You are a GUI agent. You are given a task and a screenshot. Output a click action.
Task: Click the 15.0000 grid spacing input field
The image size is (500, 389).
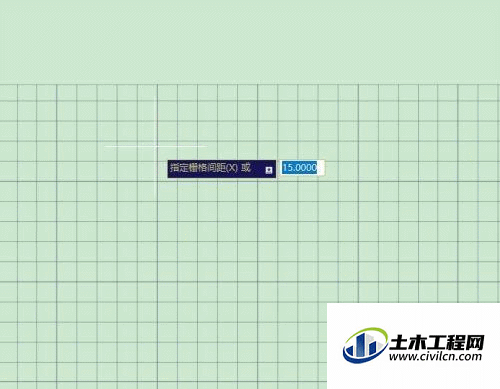pyautogui.click(x=302, y=167)
